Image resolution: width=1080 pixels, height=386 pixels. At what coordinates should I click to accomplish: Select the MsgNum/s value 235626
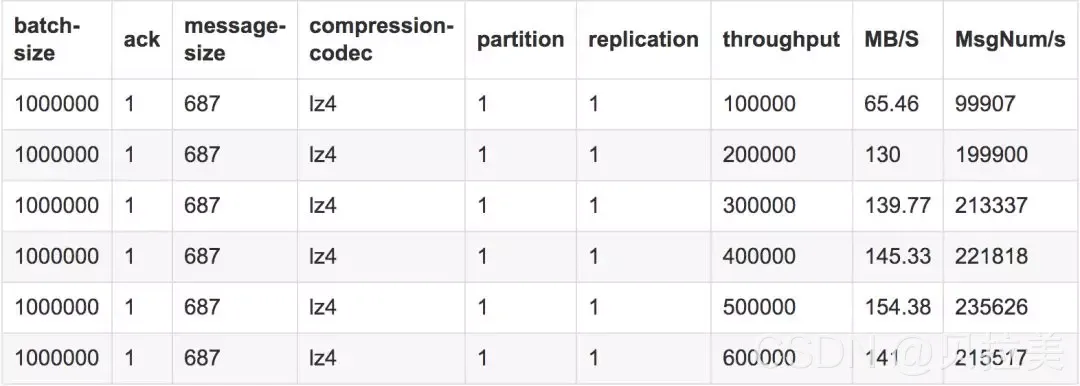tap(991, 307)
